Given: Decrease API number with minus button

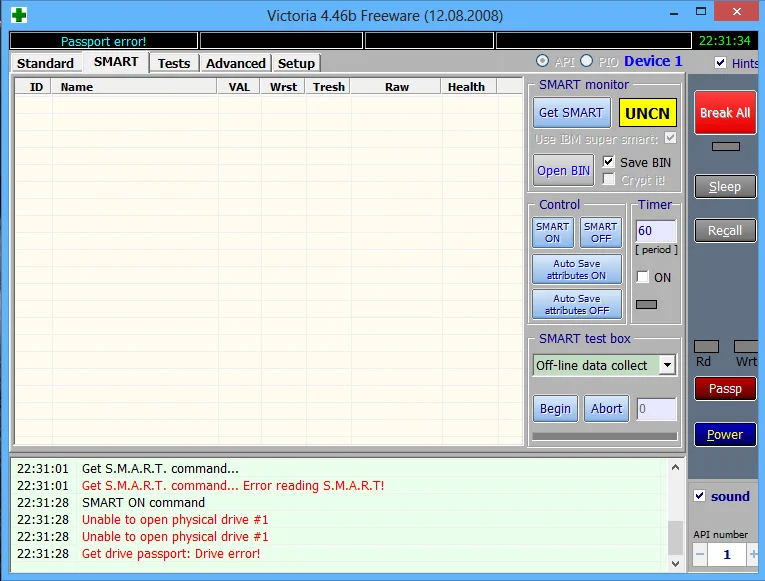Looking at the screenshot, I should point(700,555).
